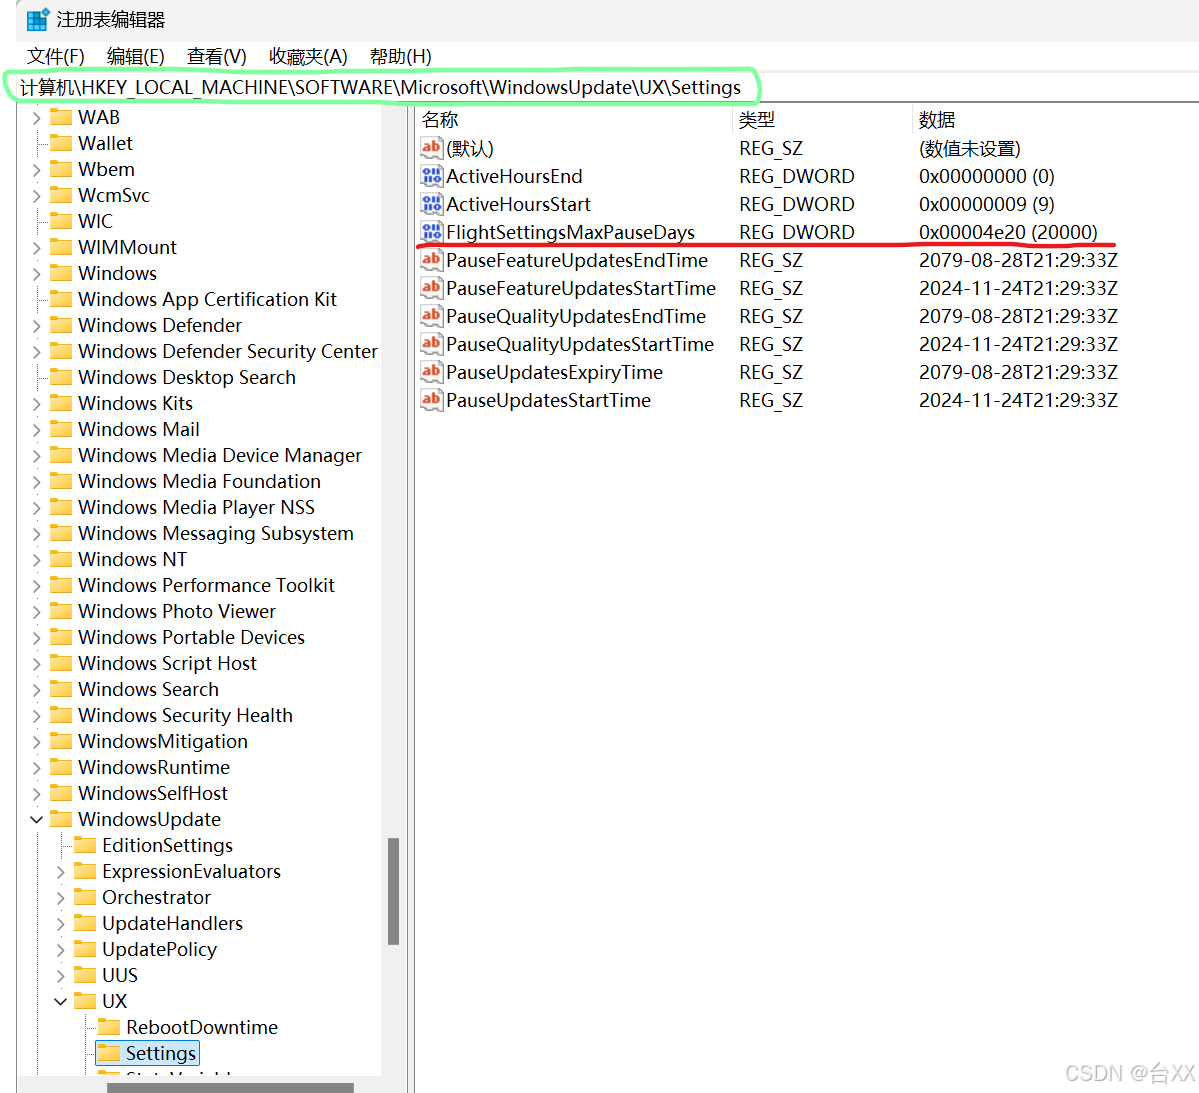The image size is (1199, 1093).
Task: Click the Orchestrator folder icon
Action: click(85, 897)
